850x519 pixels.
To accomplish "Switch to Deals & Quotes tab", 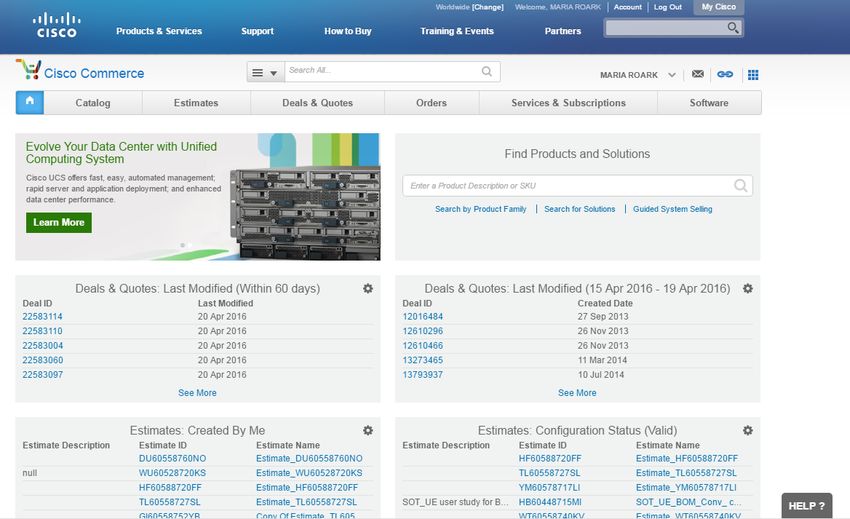I will point(318,102).
